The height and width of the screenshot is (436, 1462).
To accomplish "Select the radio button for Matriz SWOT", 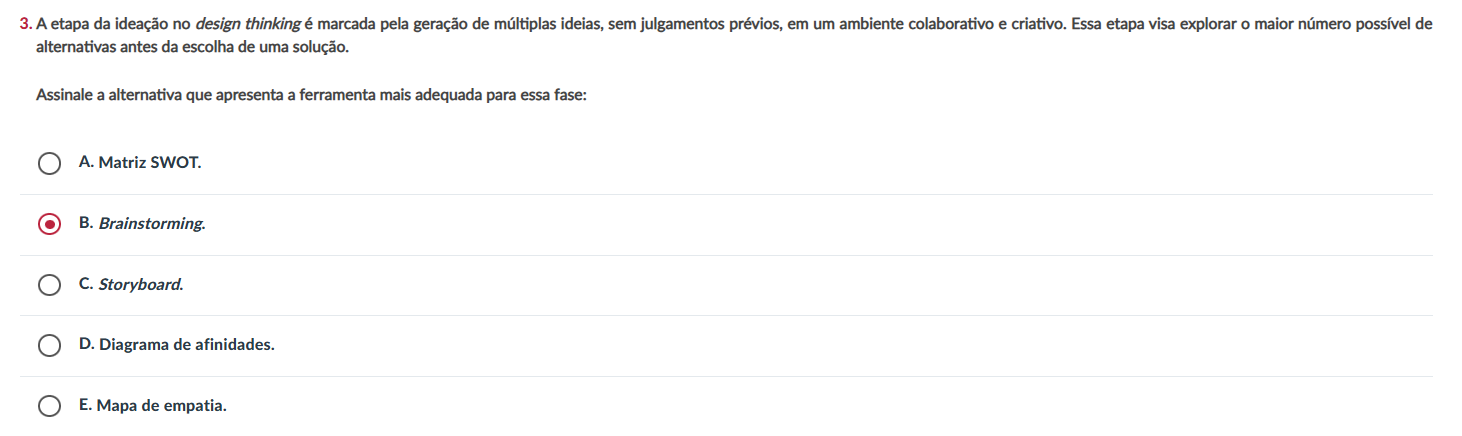I will (x=49, y=163).
